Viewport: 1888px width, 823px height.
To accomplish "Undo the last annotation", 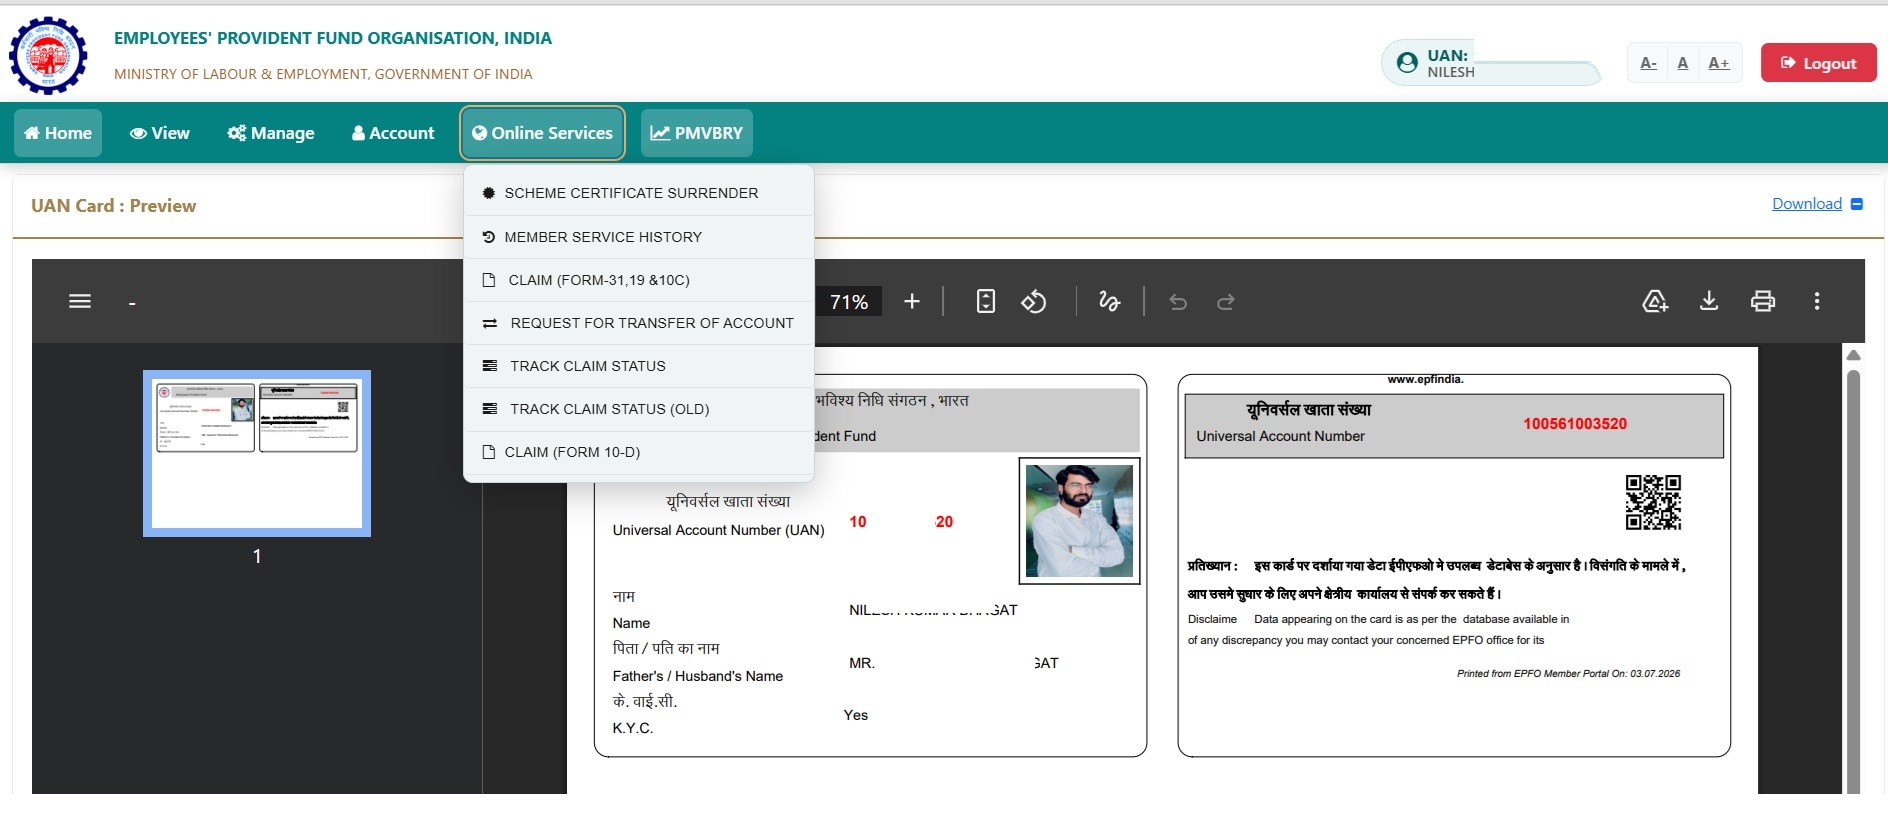I will (x=1178, y=302).
